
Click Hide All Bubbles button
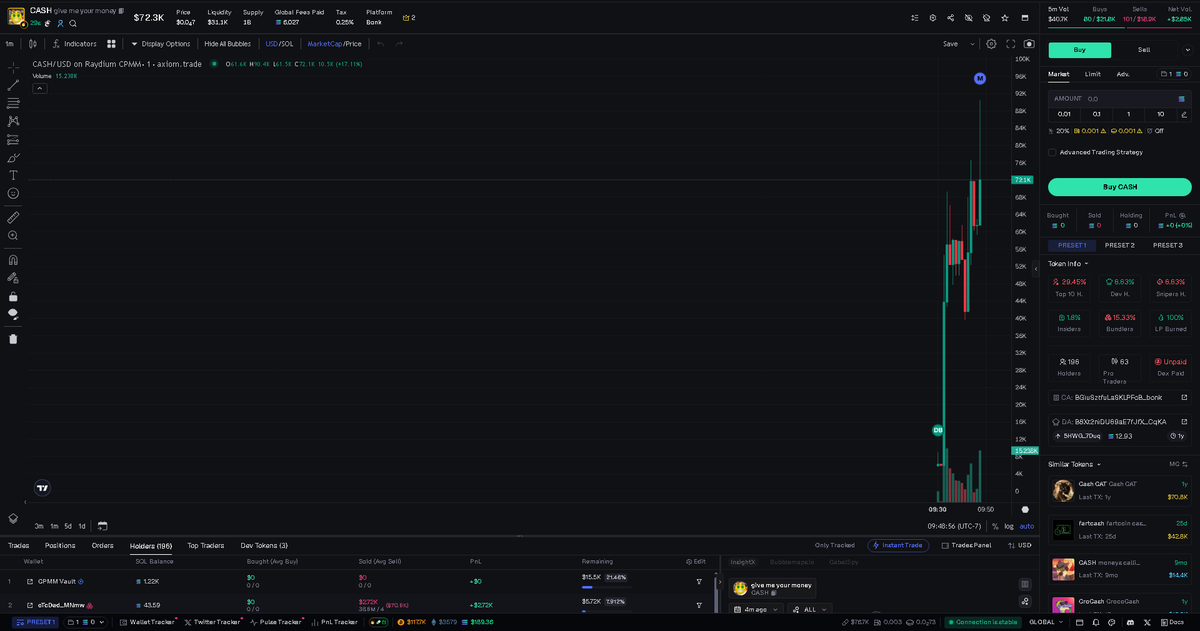tap(227, 44)
